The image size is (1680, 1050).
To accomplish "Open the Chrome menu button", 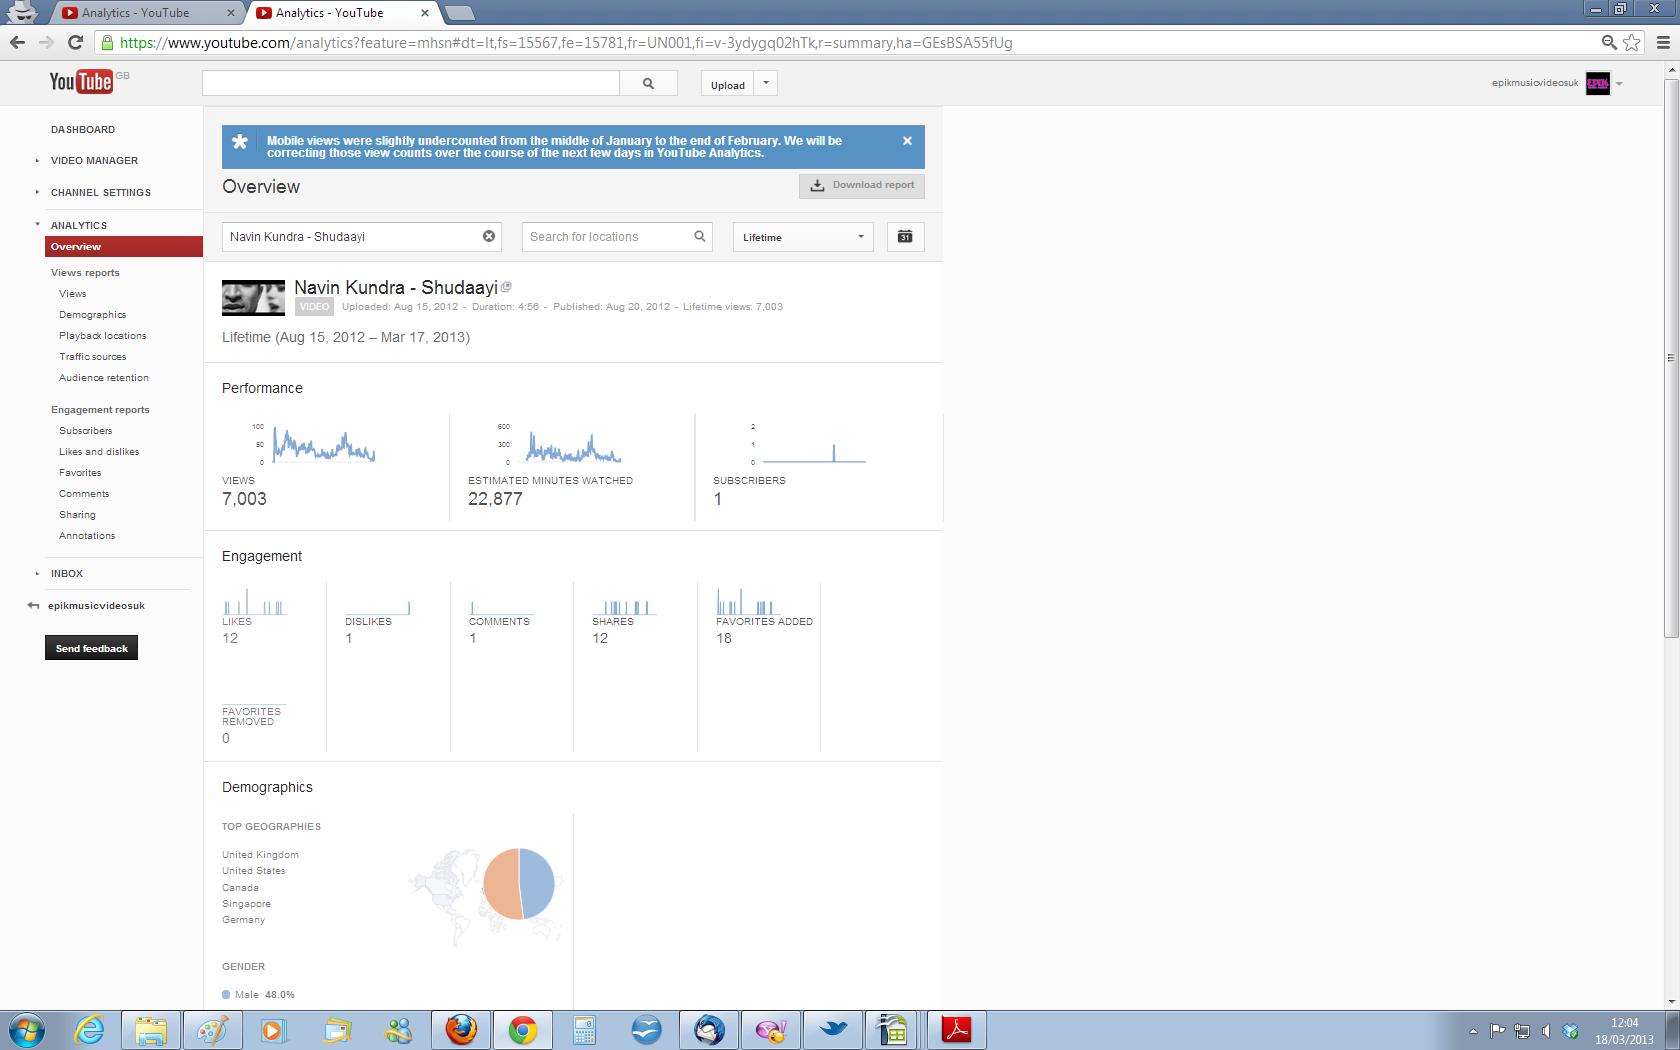I will coord(1664,42).
